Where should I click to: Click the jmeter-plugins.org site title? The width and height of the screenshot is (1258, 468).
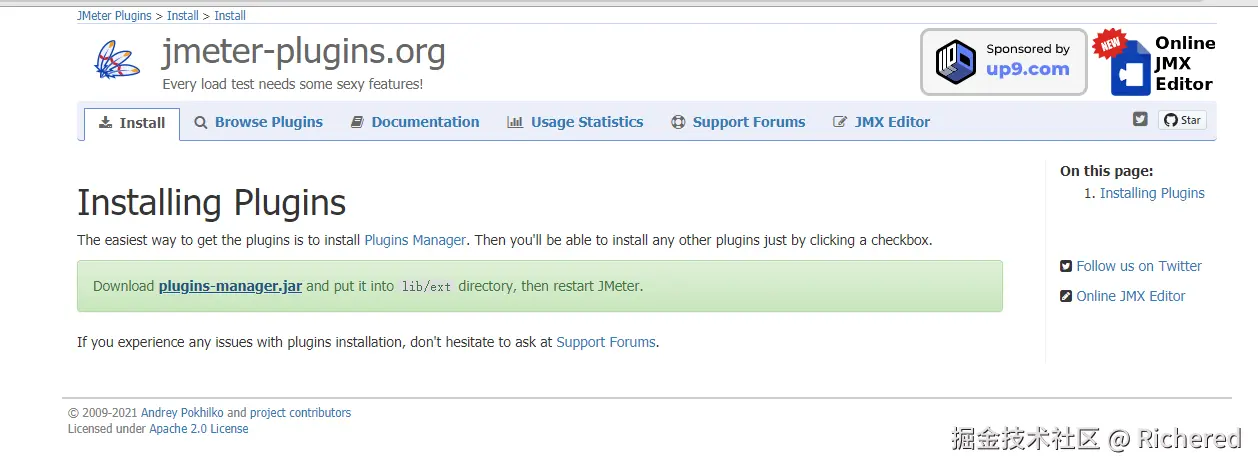tap(304, 51)
